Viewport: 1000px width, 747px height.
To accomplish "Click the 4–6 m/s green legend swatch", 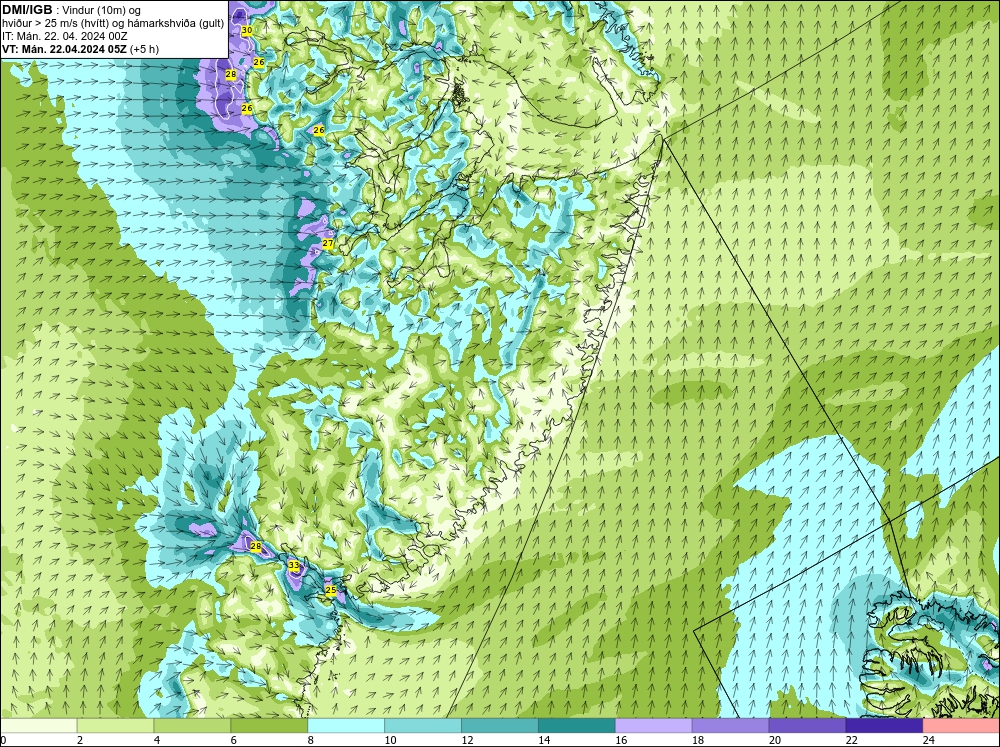I will coord(192,726).
